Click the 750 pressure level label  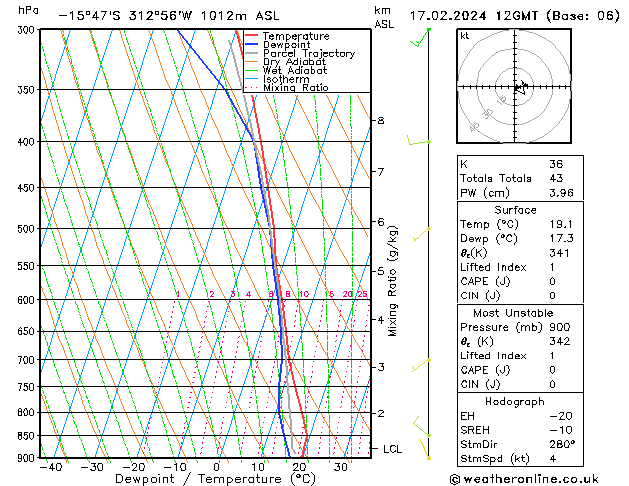[x=28, y=387]
